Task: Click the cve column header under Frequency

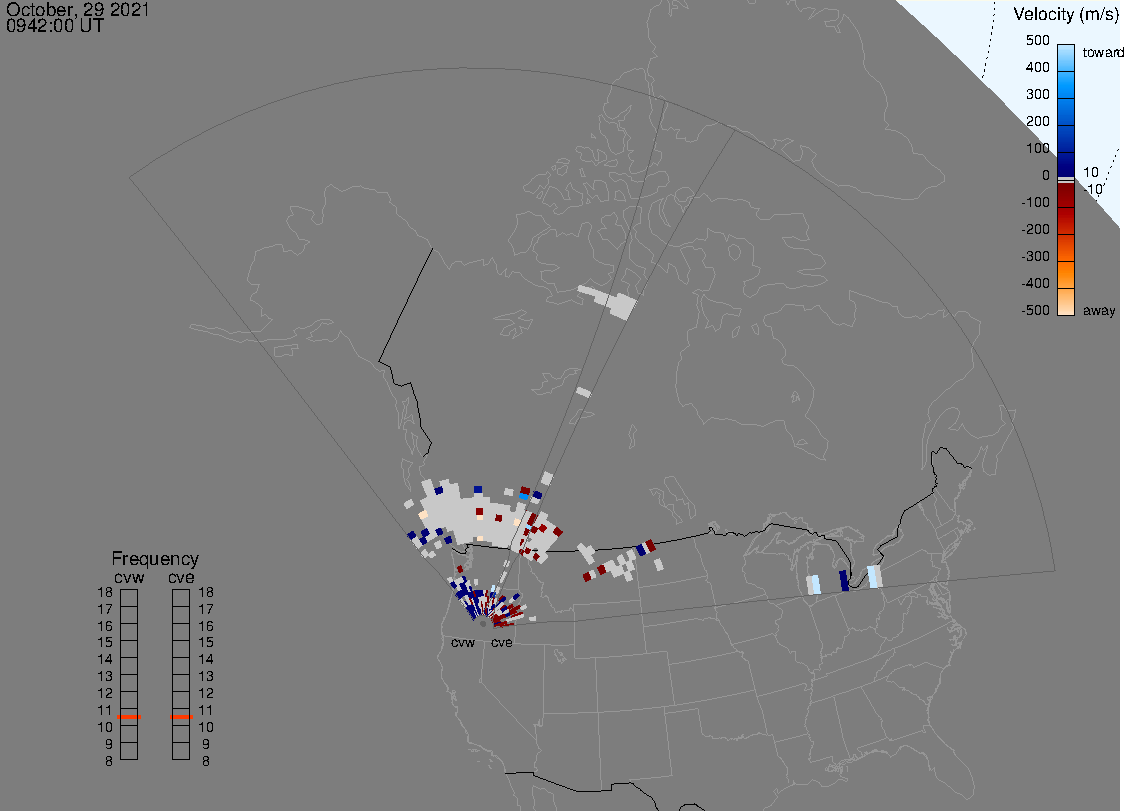Action: tap(181, 578)
